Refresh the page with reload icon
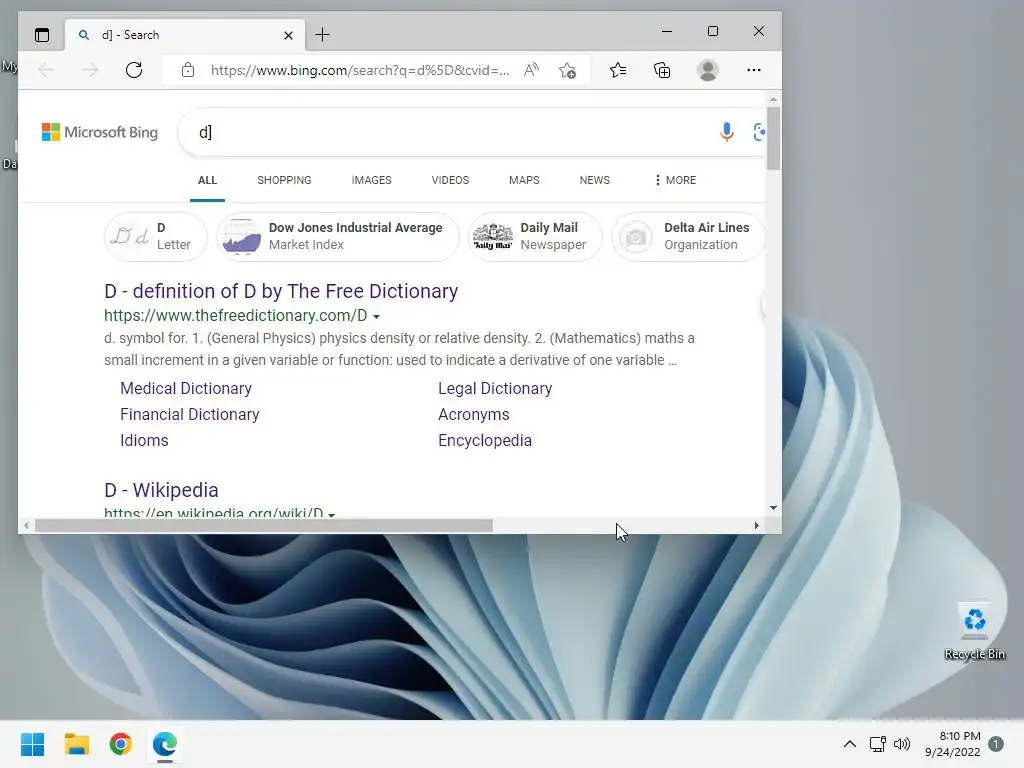Screen dimensions: 1024x768 134,70
